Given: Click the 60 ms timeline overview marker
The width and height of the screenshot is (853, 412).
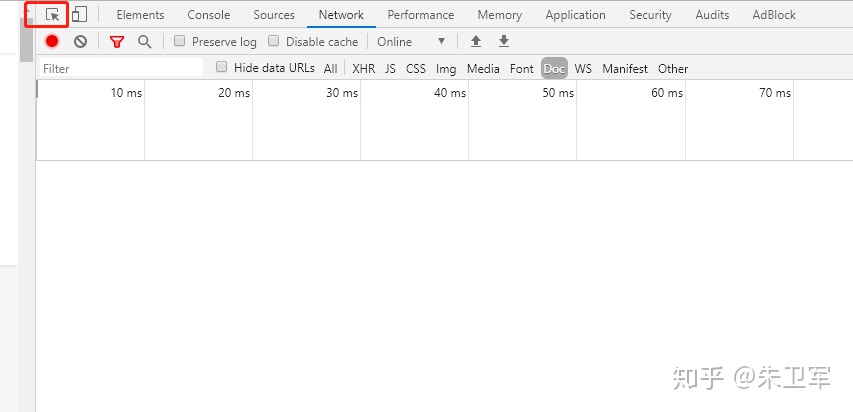Looking at the screenshot, I should click(x=667, y=93).
